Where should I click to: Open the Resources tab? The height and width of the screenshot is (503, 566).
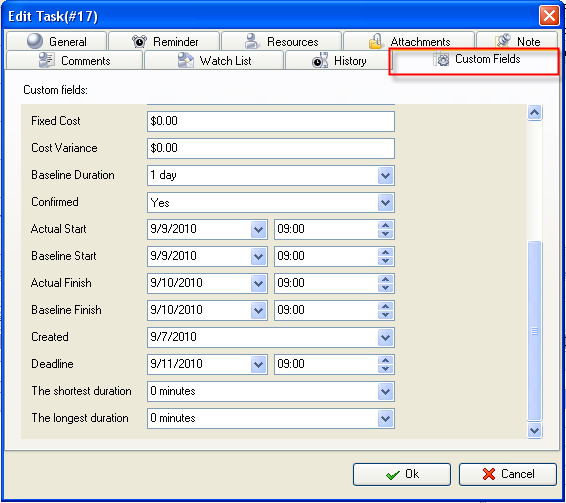click(x=282, y=41)
